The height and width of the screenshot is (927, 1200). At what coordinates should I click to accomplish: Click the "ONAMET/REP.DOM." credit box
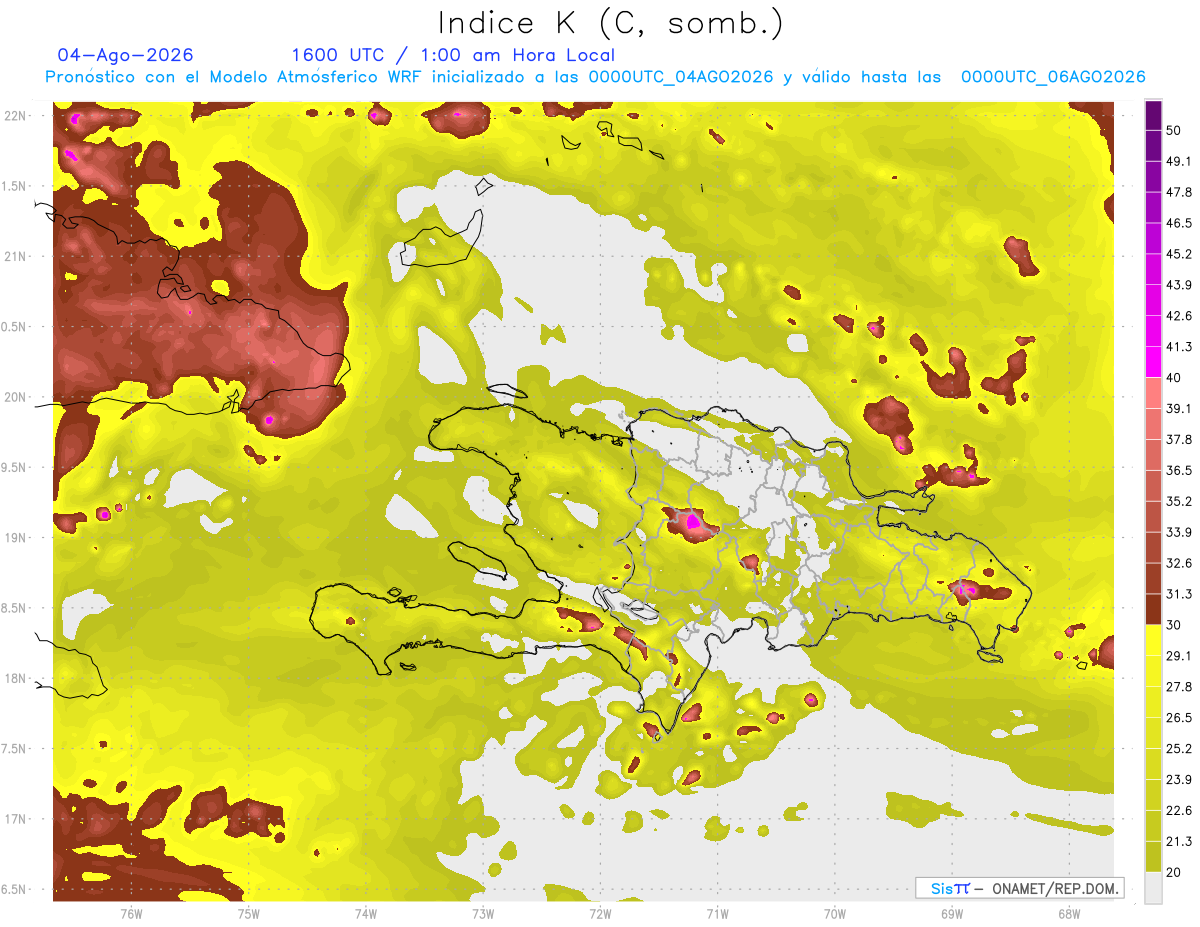pyautogui.click(x=1019, y=888)
